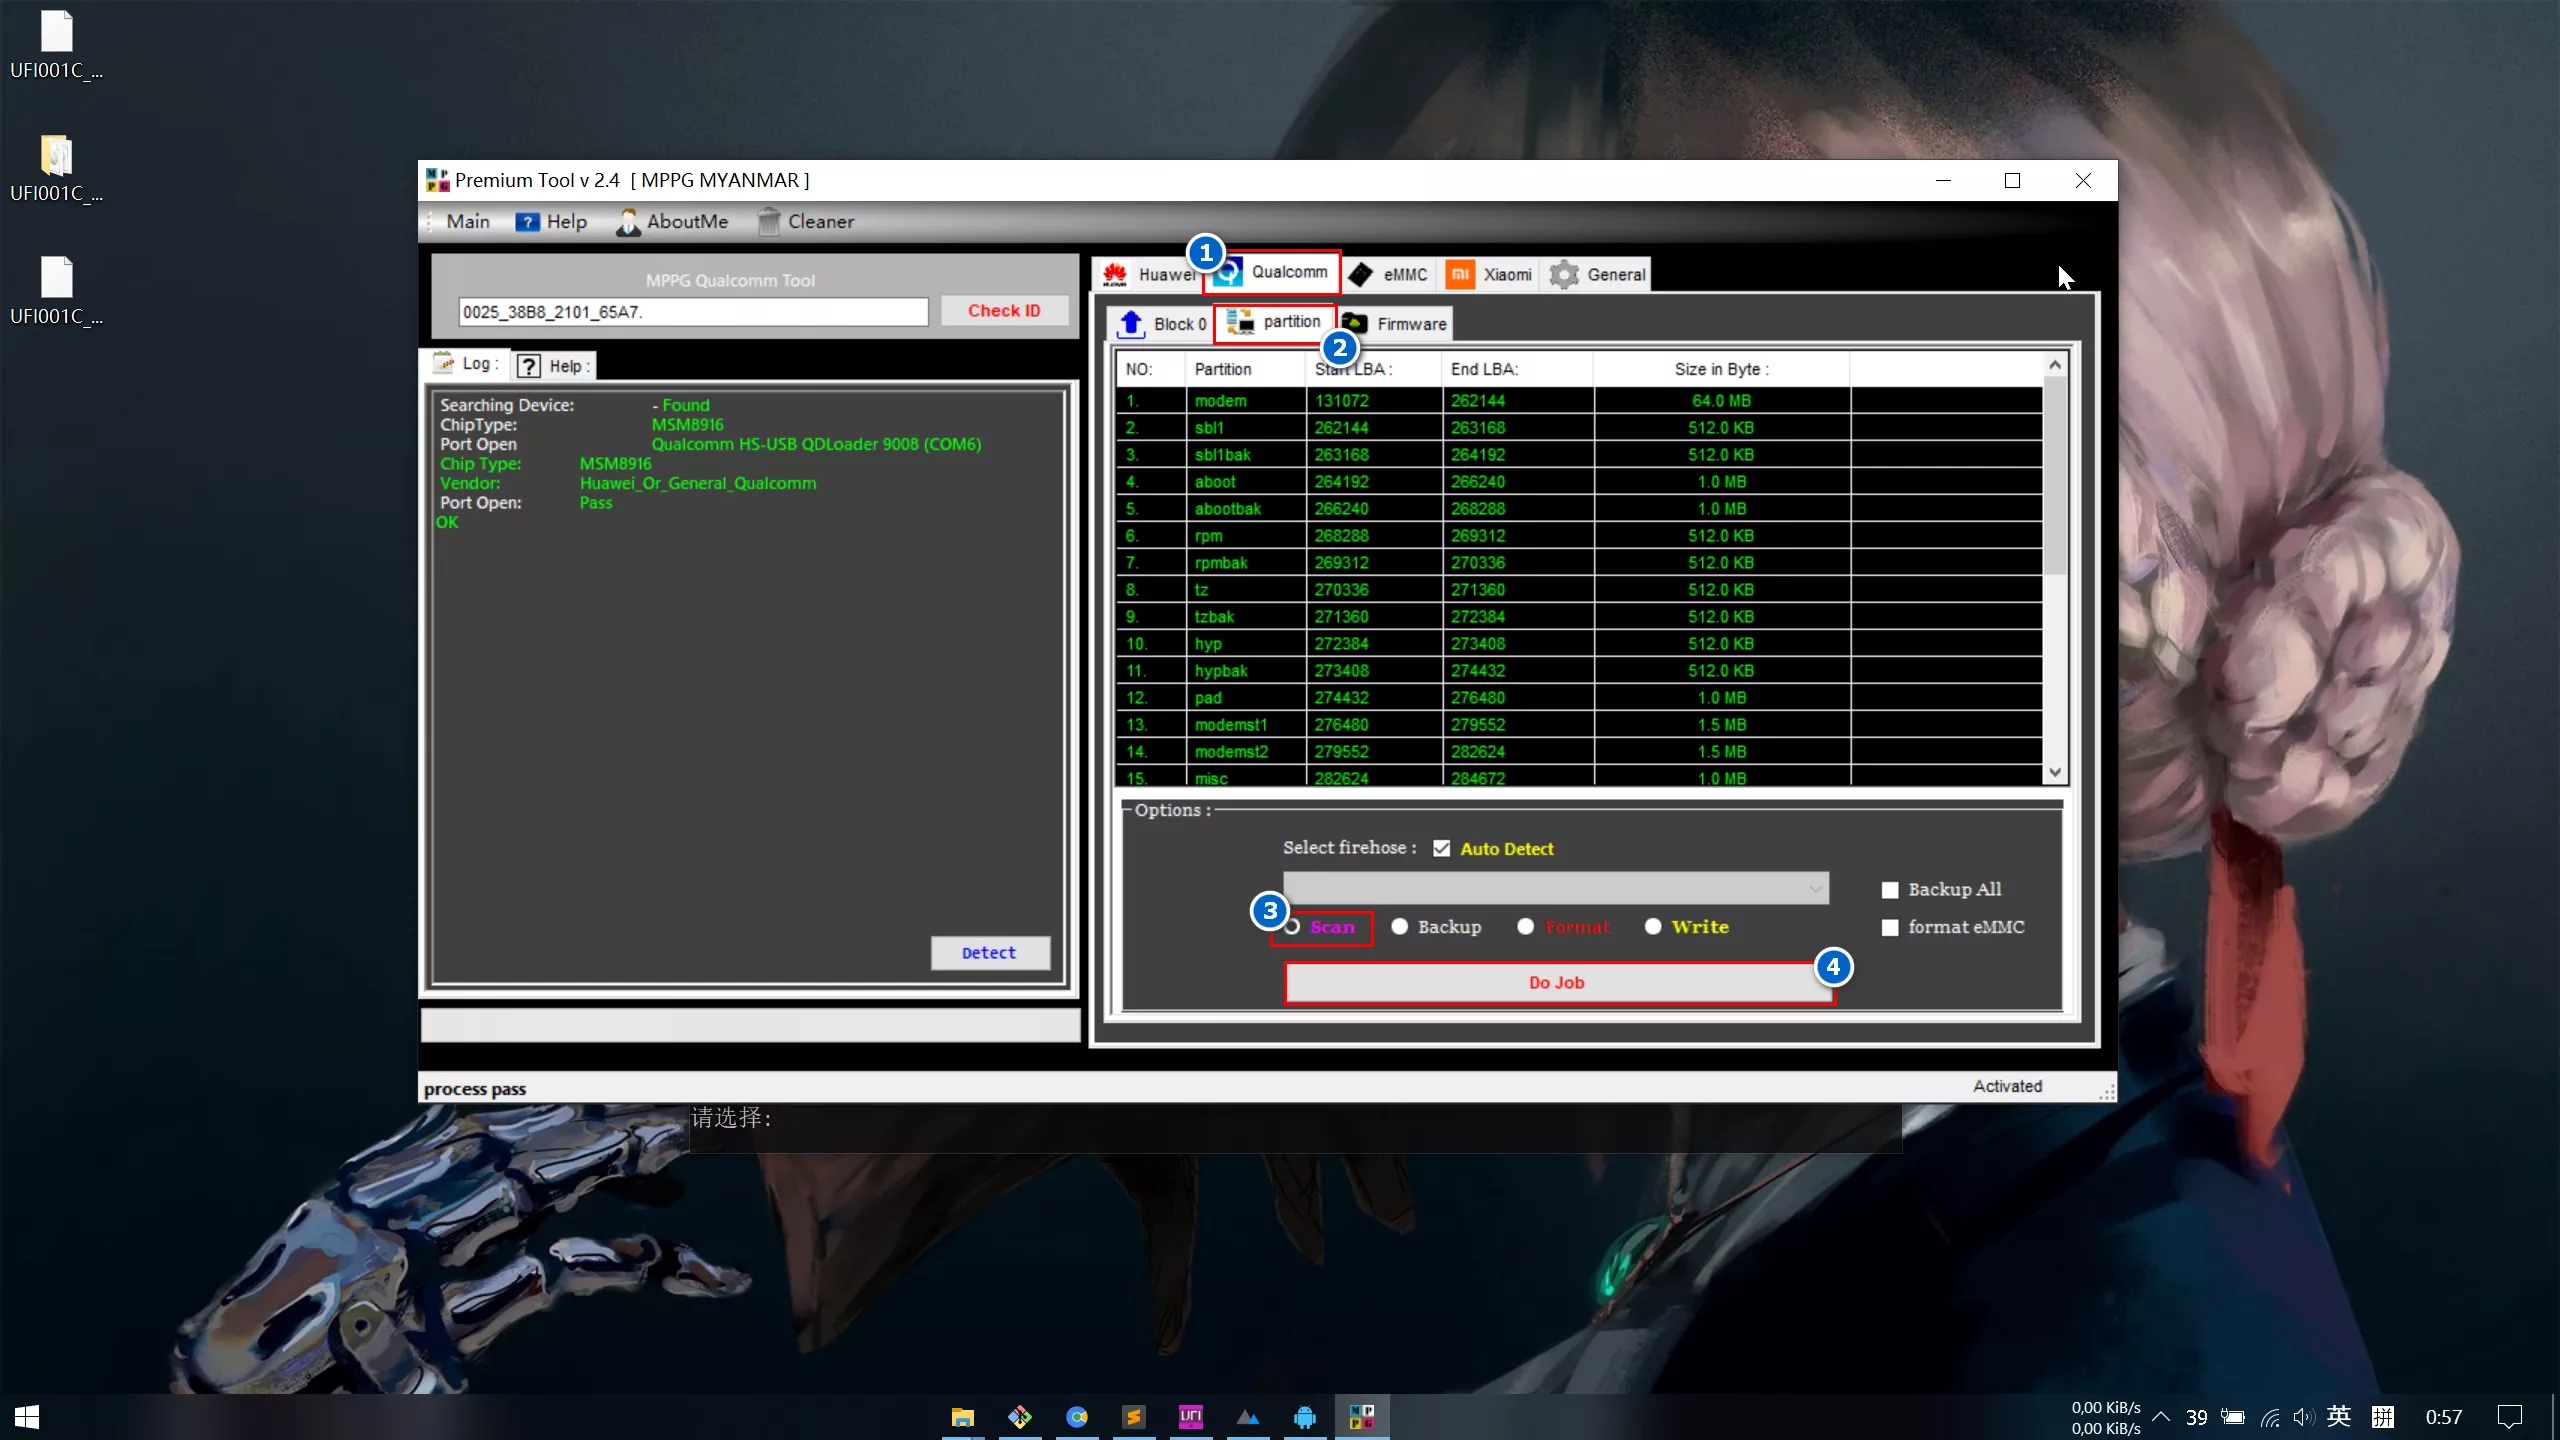Click the General gear icon
The width and height of the screenshot is (2560, 1440).
pos(1564,274)
